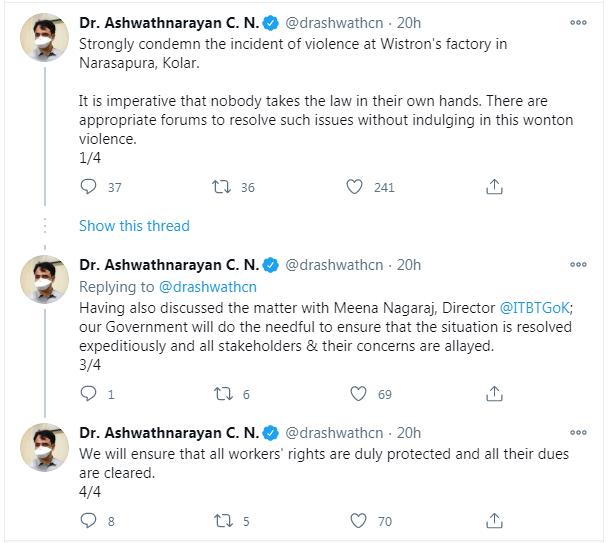Reply to the Wistron factory violence tweet
This screenshot has width=608, height=543.
pos(88,187)
